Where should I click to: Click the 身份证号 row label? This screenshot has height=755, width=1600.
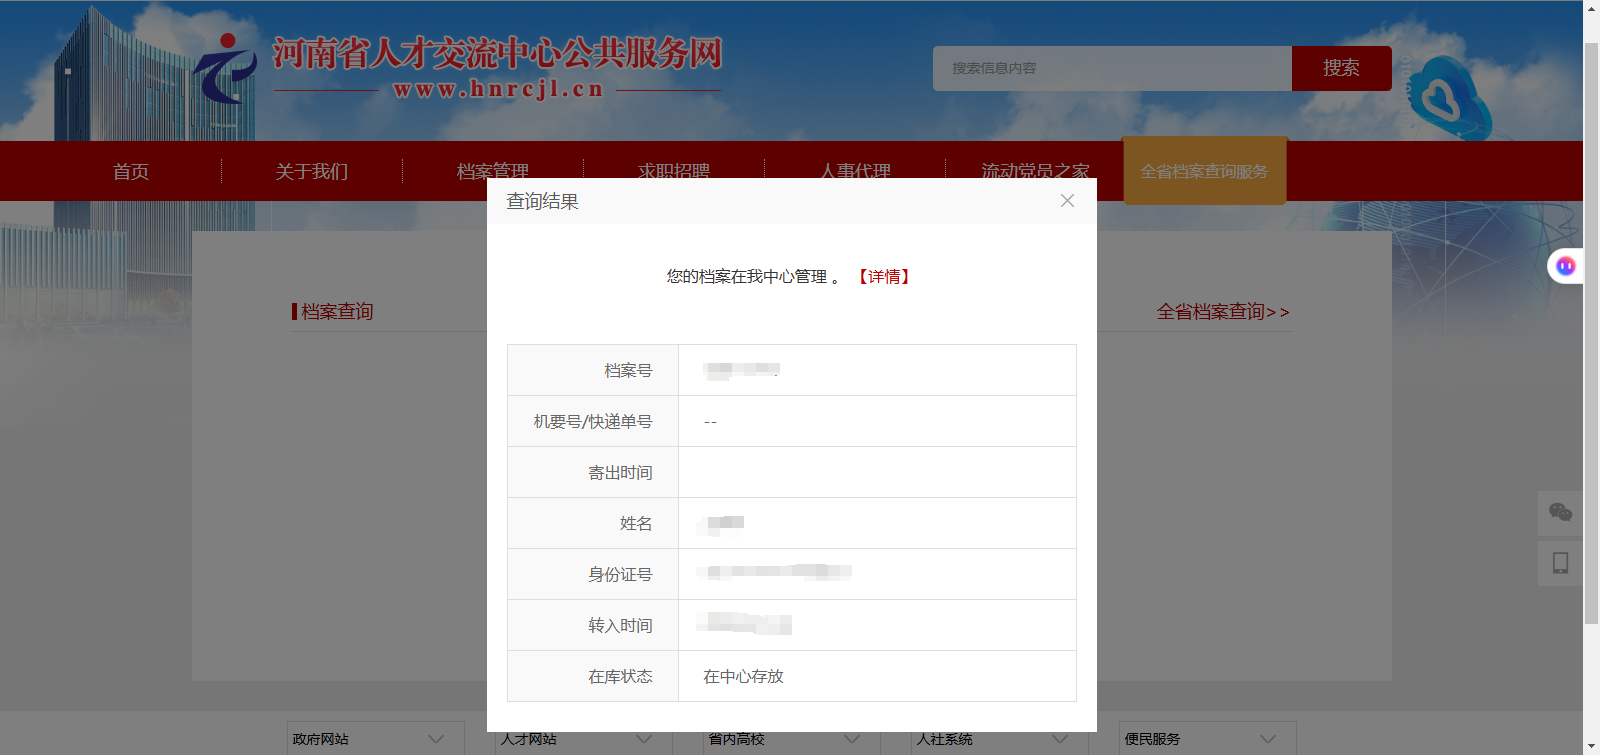[620, 575]
